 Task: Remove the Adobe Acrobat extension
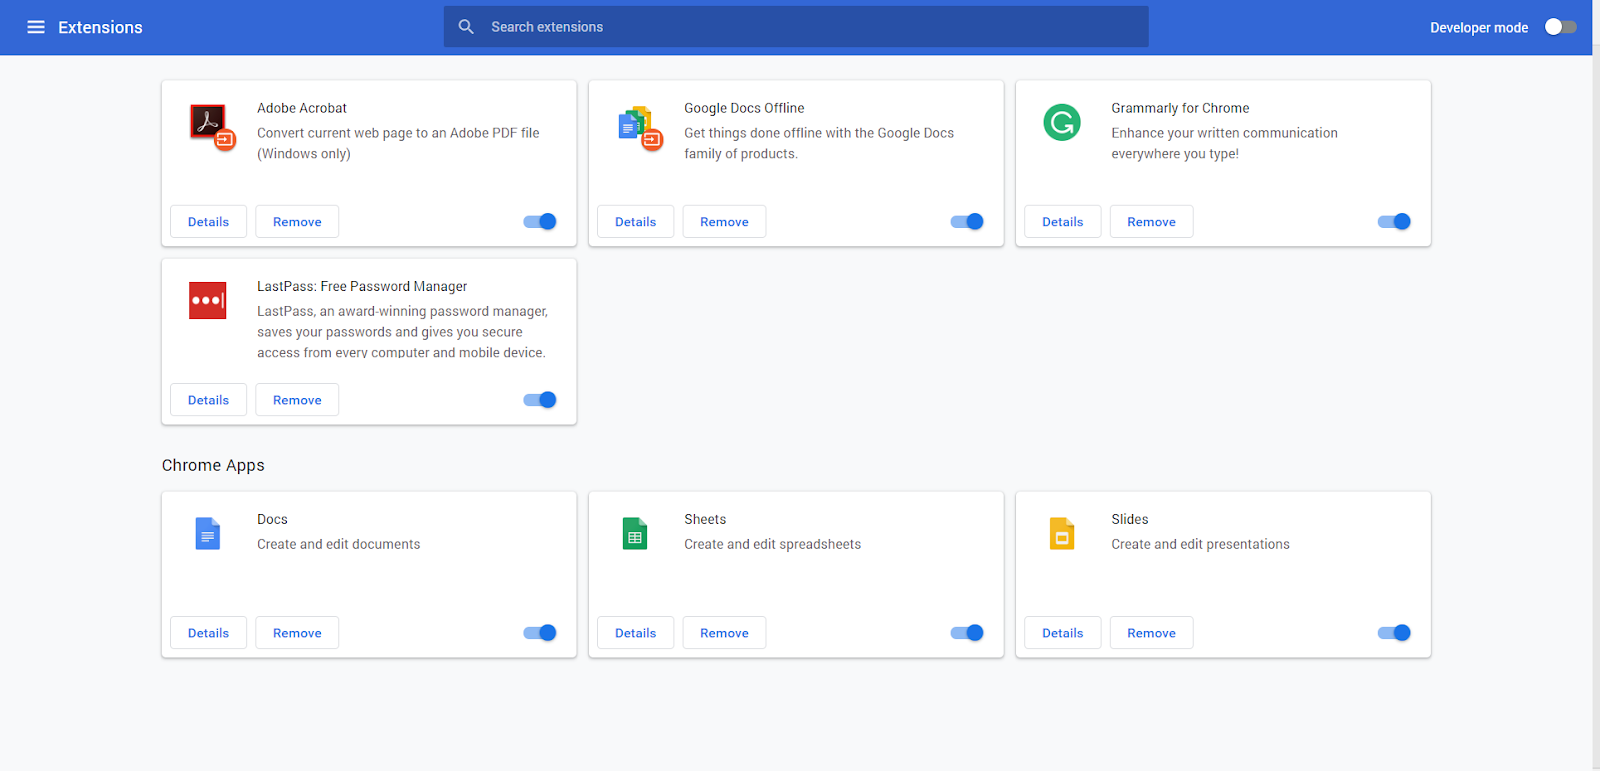tap(297, 222)
